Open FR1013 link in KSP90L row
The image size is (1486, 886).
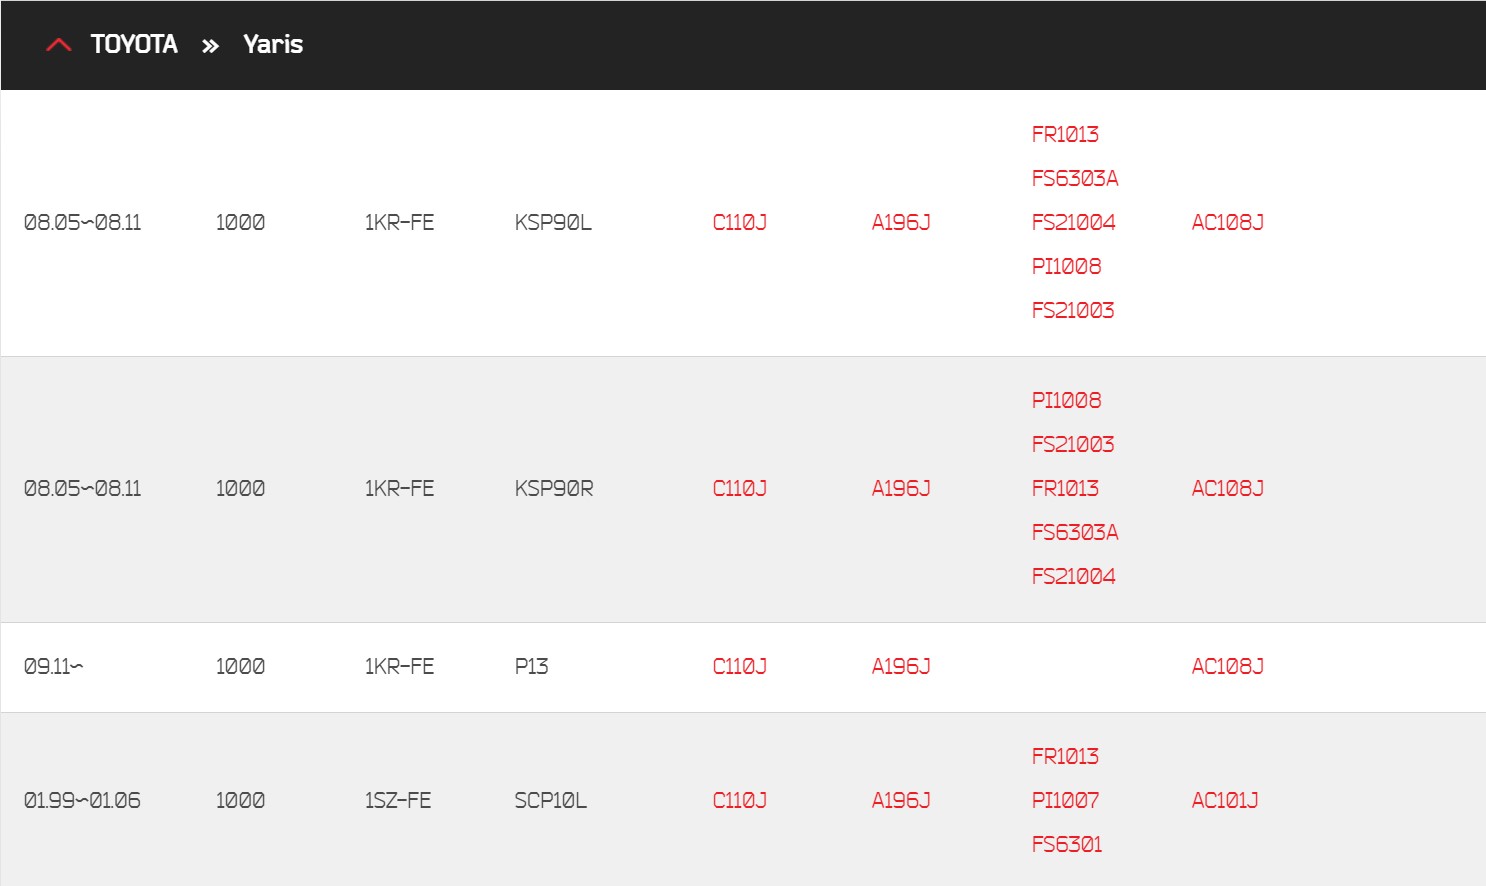point(1065,134)
